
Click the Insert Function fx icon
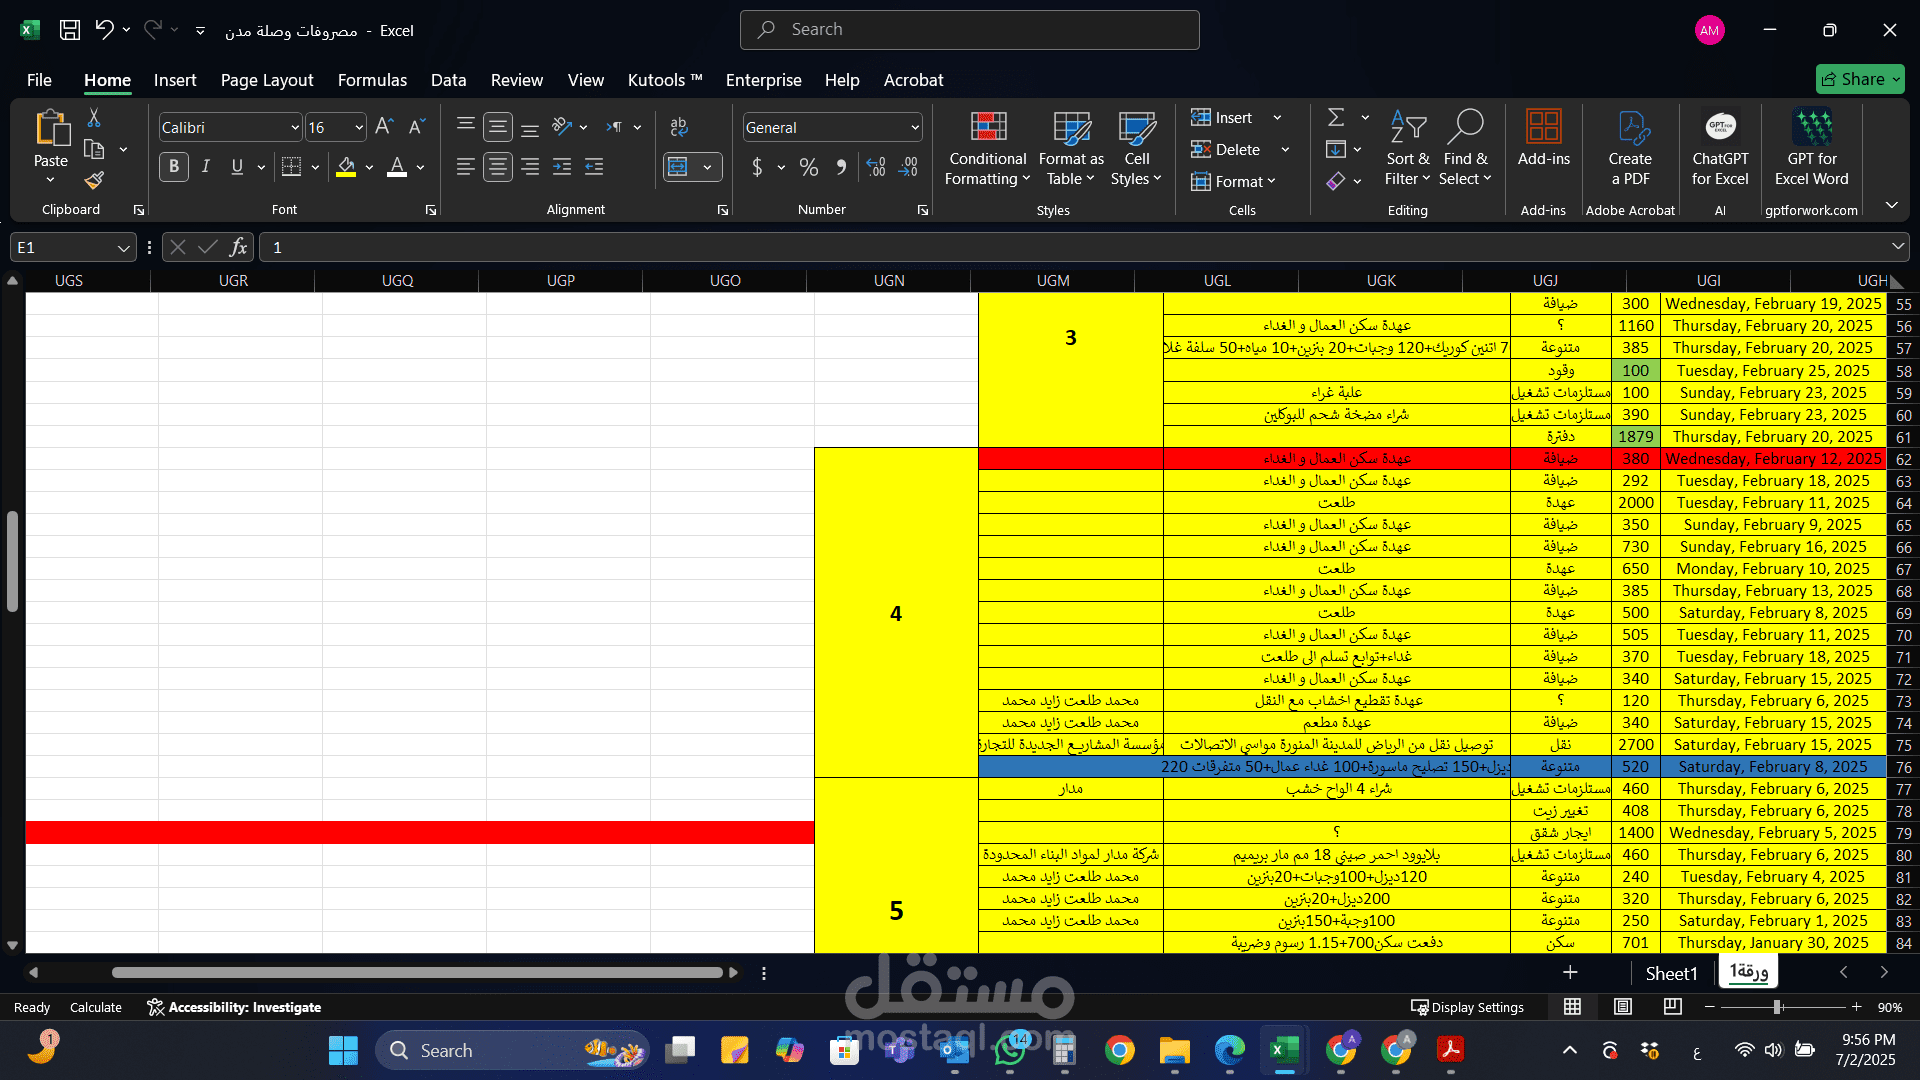click(238, 247)
